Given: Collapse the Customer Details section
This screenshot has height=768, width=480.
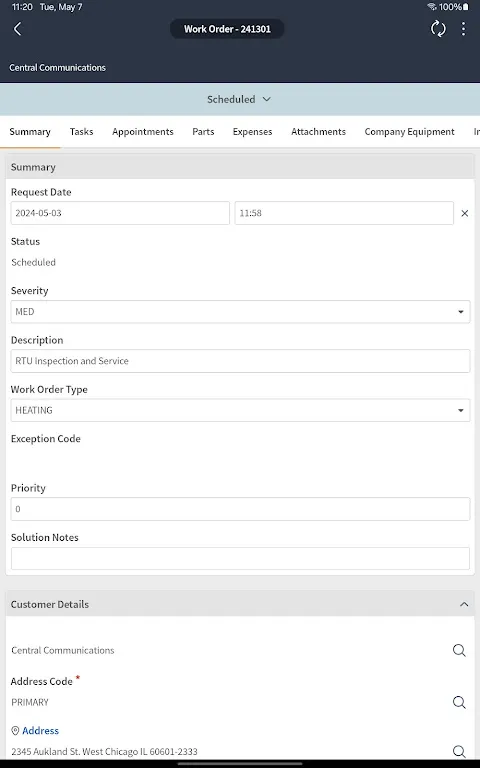Looking at the screenshot, I should [464, 604].
